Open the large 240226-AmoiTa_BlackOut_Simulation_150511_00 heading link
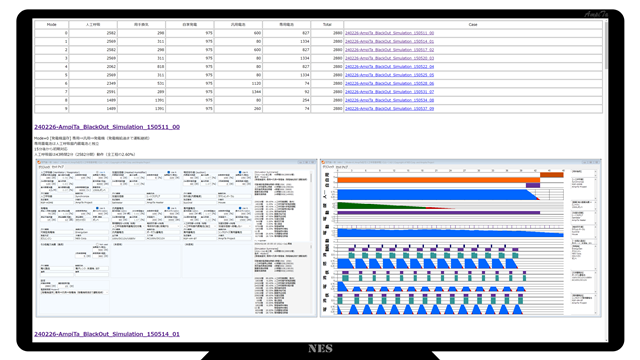This screenshot has height=360, width=640. 107,127
